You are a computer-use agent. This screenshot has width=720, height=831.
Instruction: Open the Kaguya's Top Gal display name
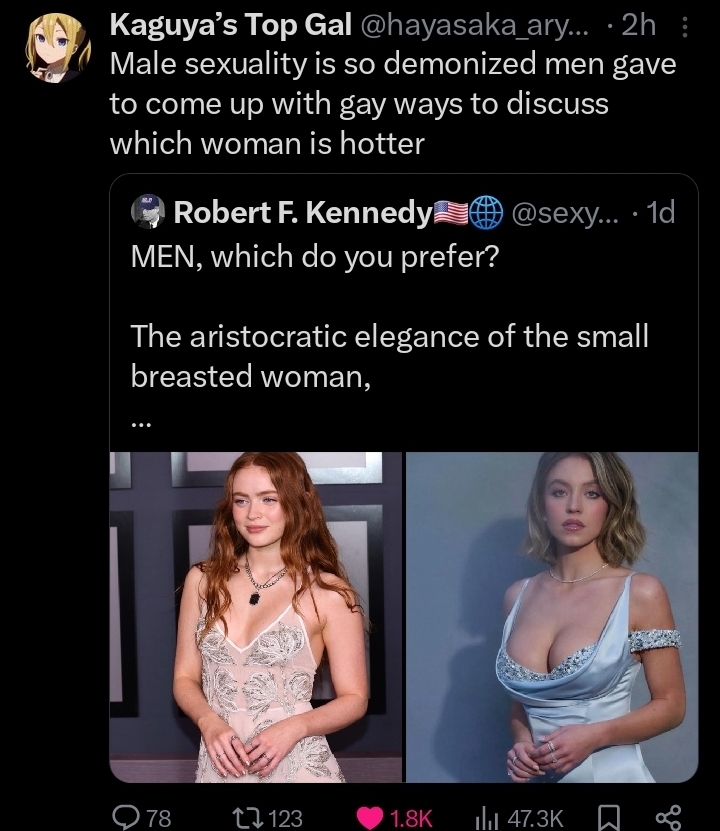tap(230, 25)
